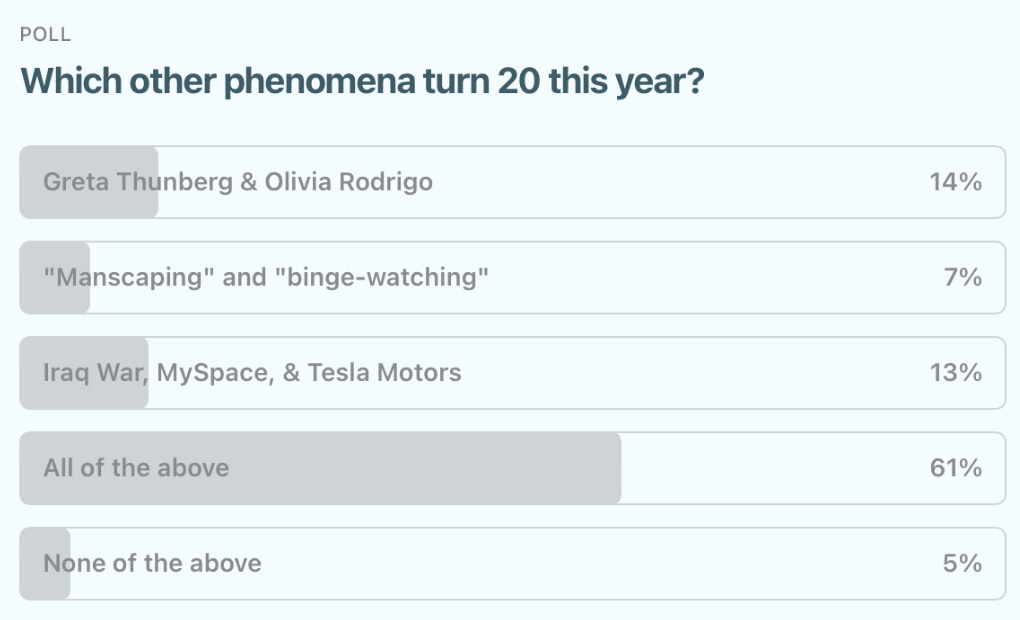This screenshot has width=1020, height=620.
Task: Click the 7% result label
Action: click(963, 278)
